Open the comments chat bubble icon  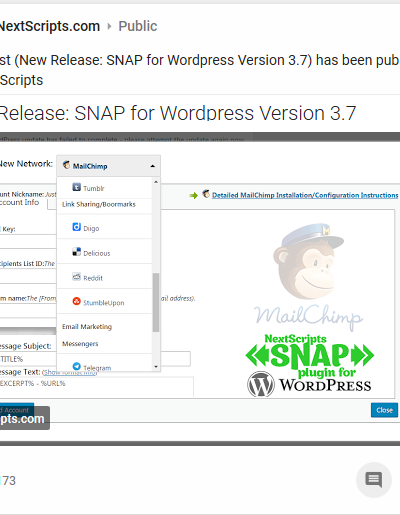374,480
